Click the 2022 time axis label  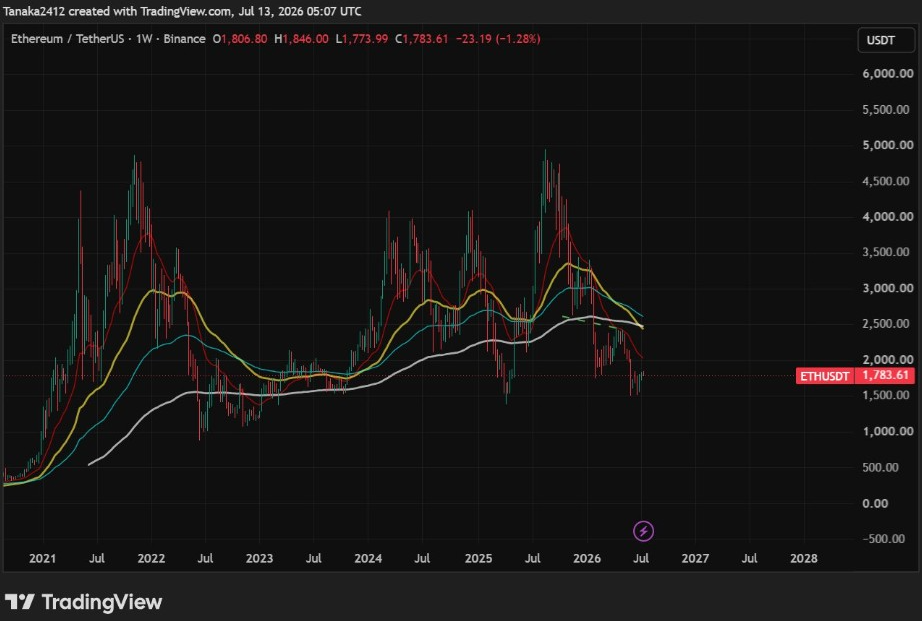coord(151,559)
